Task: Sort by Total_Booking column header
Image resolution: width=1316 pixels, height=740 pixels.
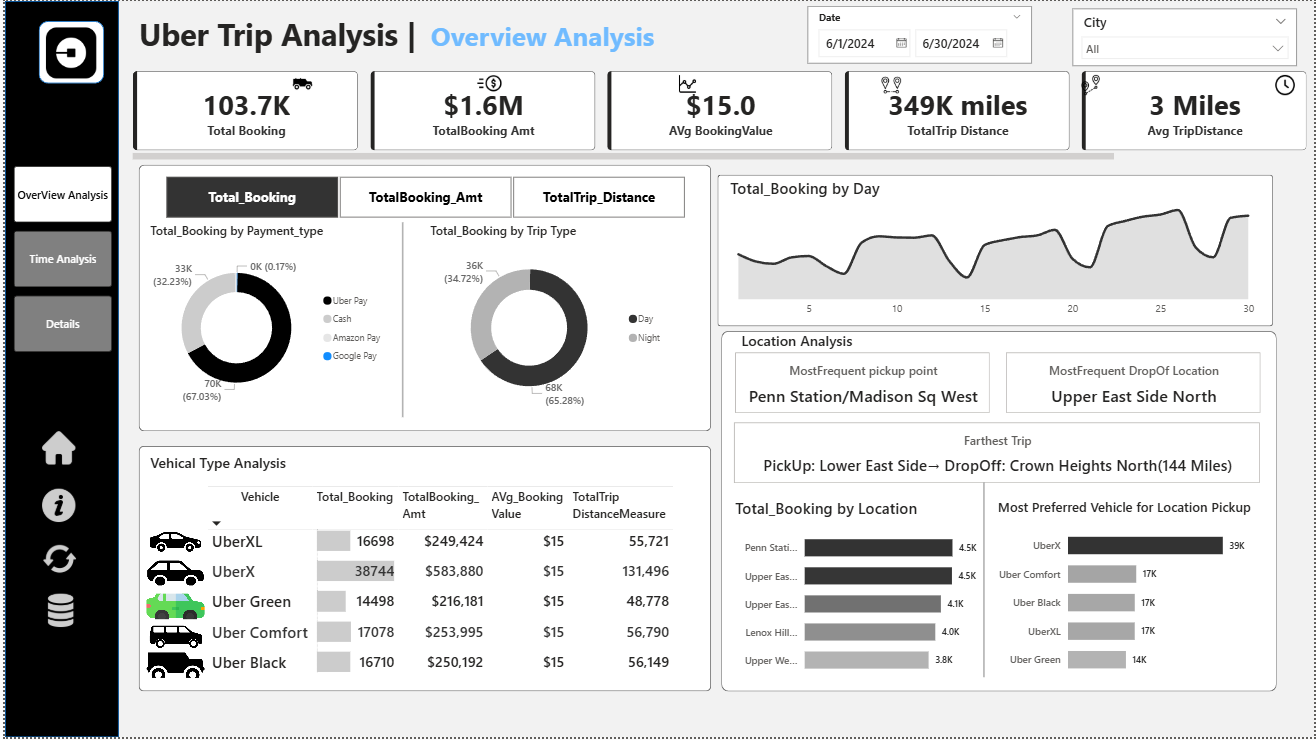Action: (x=355, y=497)
